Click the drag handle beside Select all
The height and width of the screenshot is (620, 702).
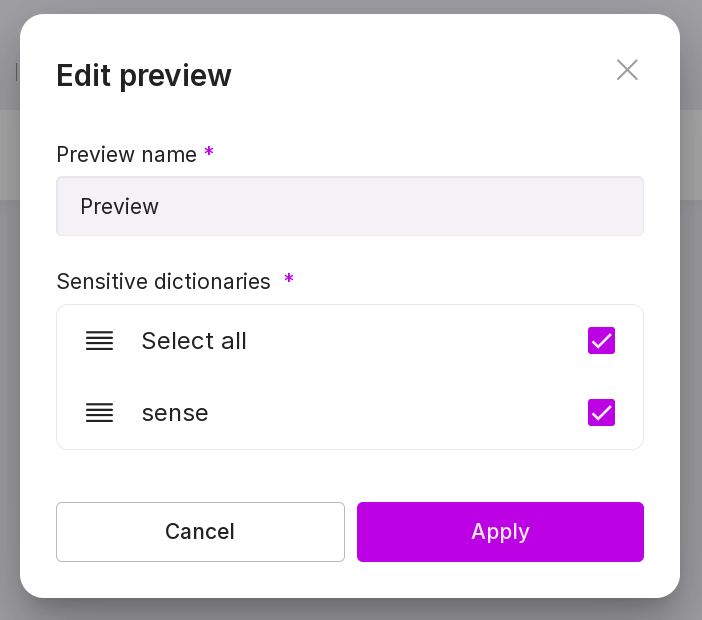tap(99, 341)
